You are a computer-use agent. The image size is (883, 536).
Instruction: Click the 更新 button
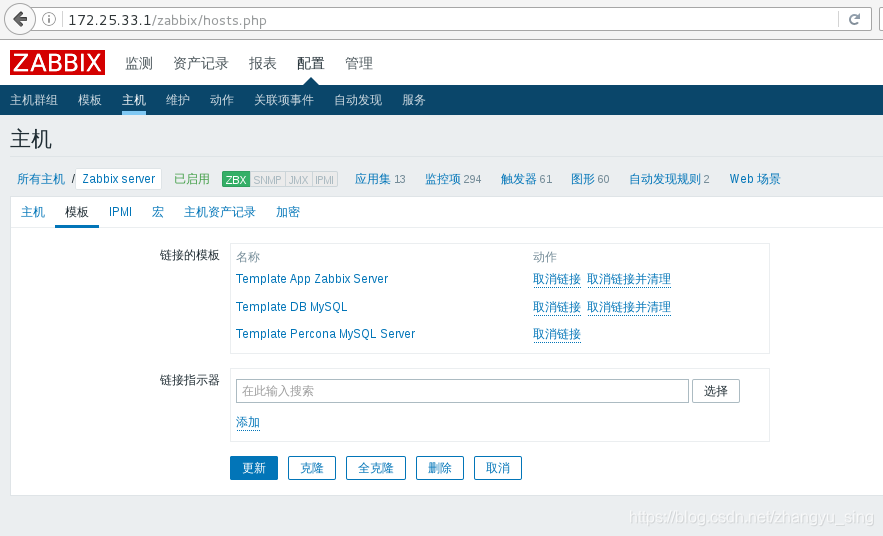[x=254, y=468]
